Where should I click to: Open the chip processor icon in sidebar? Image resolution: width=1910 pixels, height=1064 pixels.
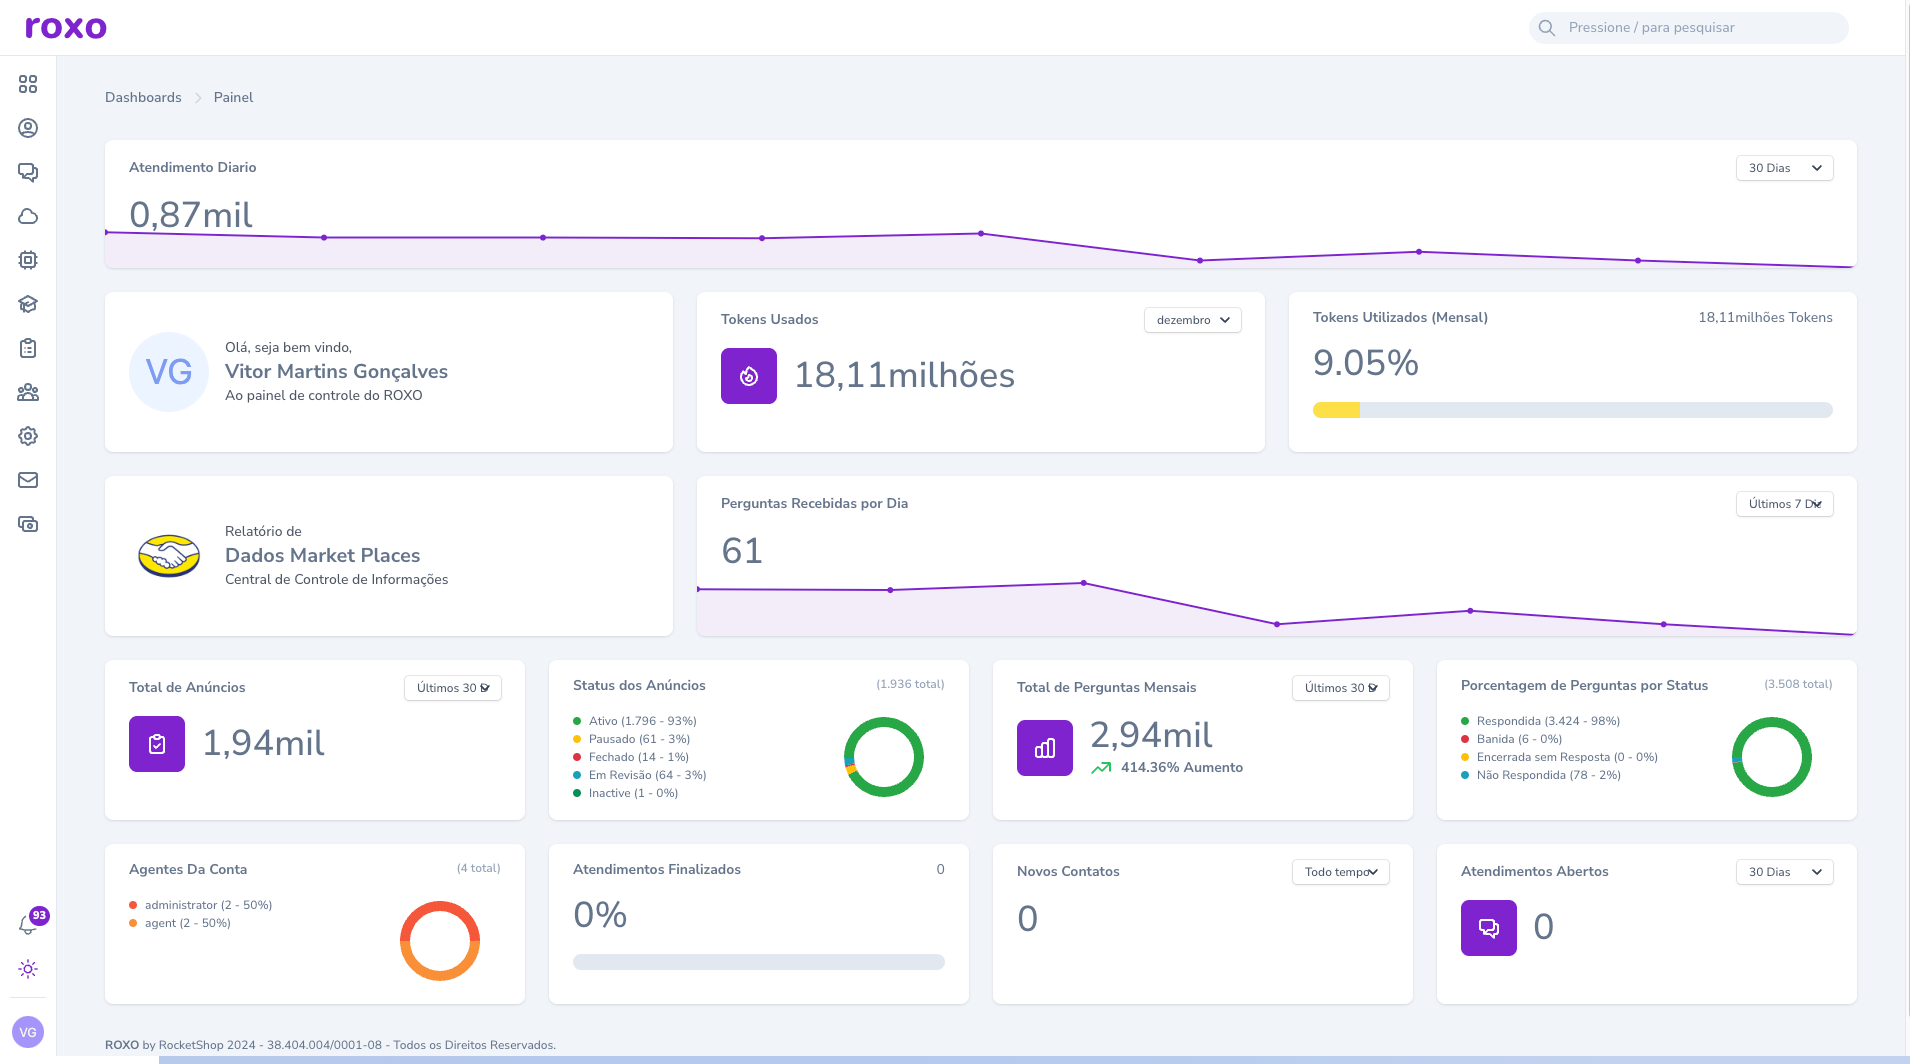pos(28,260)
